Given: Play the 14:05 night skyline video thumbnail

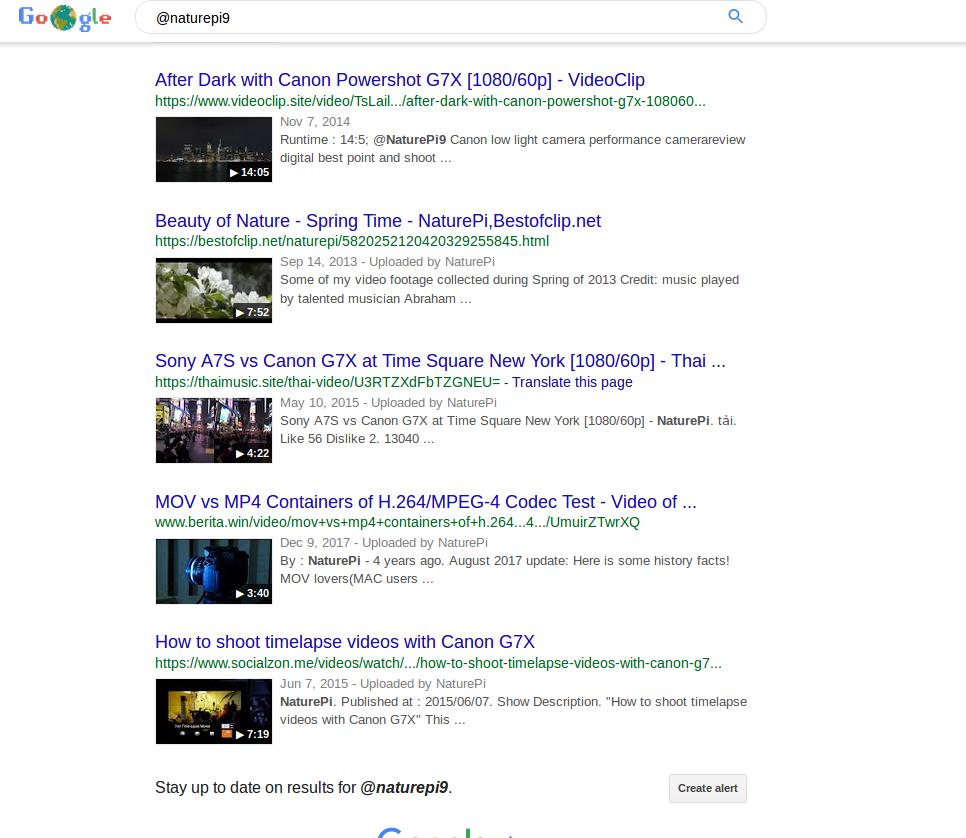Looking at the screenshot, I should (214, 149).
